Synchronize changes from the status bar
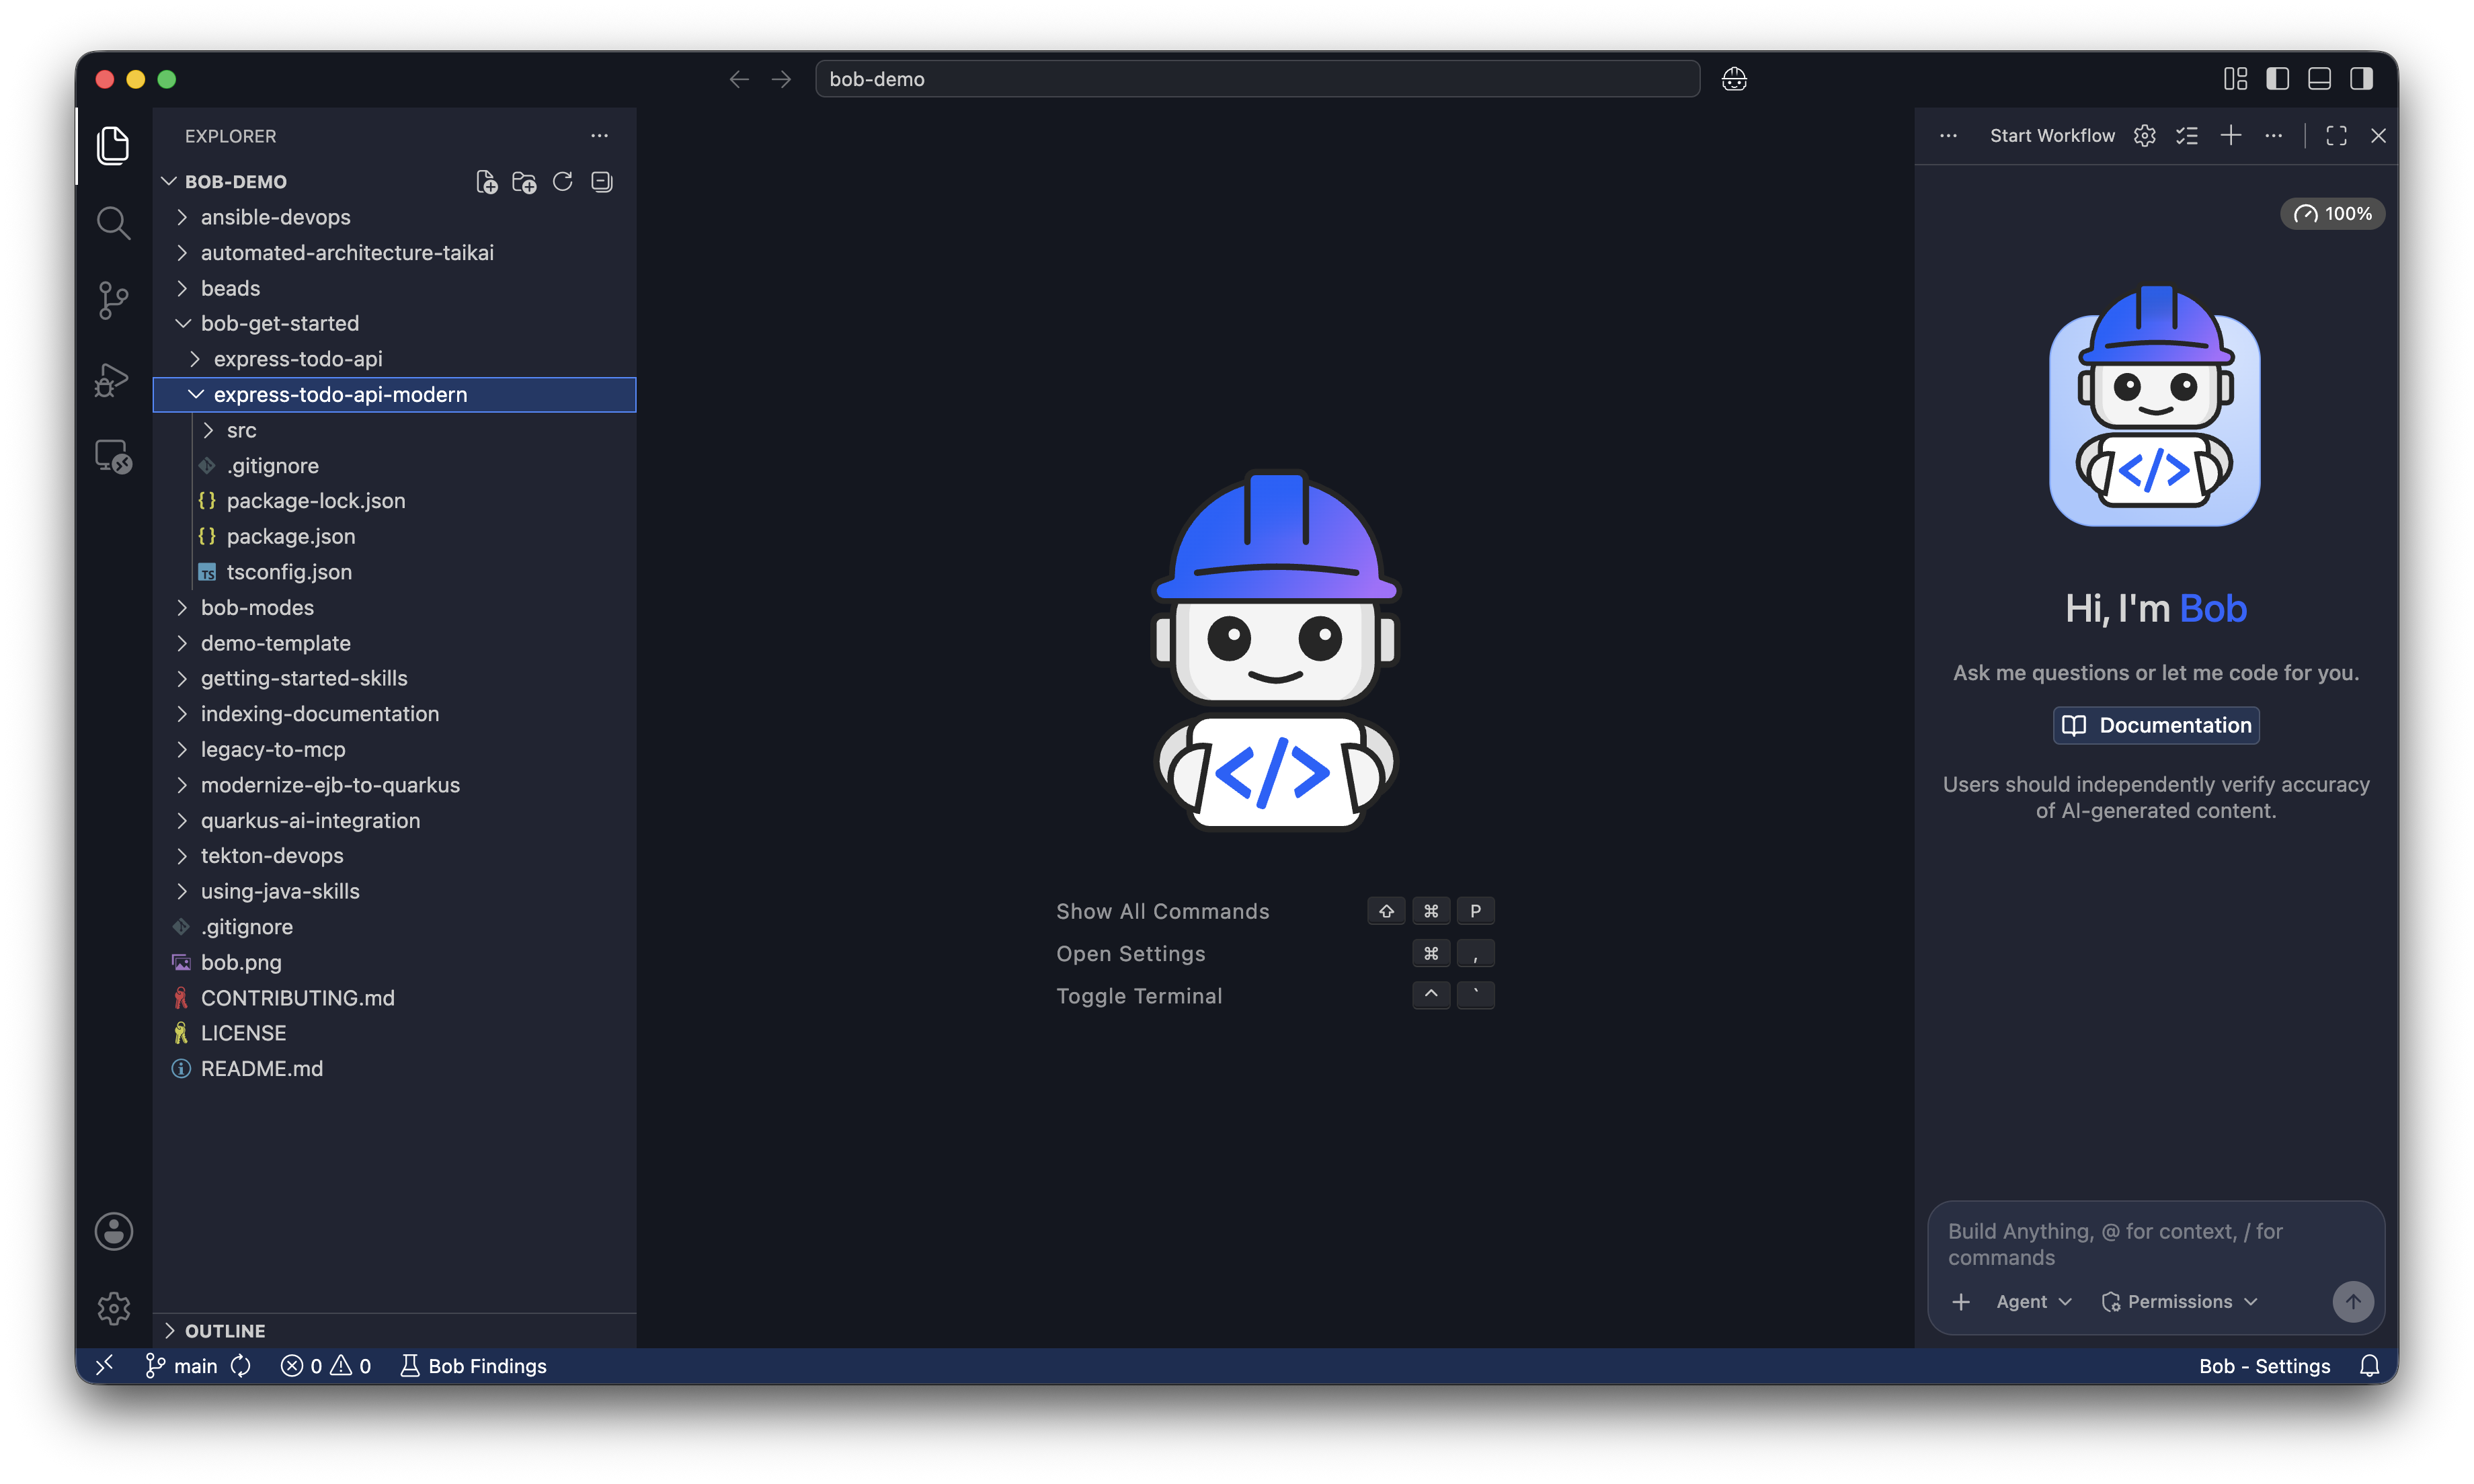2474x1484 pixels. pyautogui.click(x=241, y=1366)
